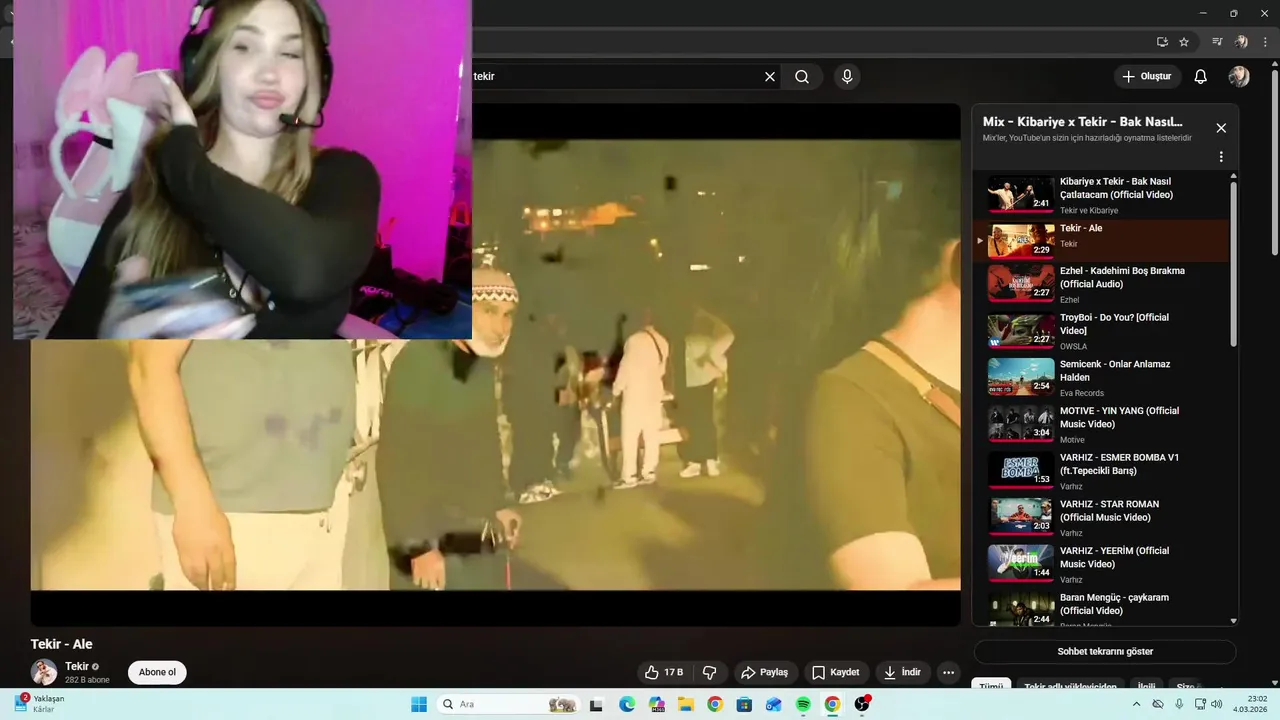
Task: Click the page scrollbar up arrow
Action: pos(1274,64)
